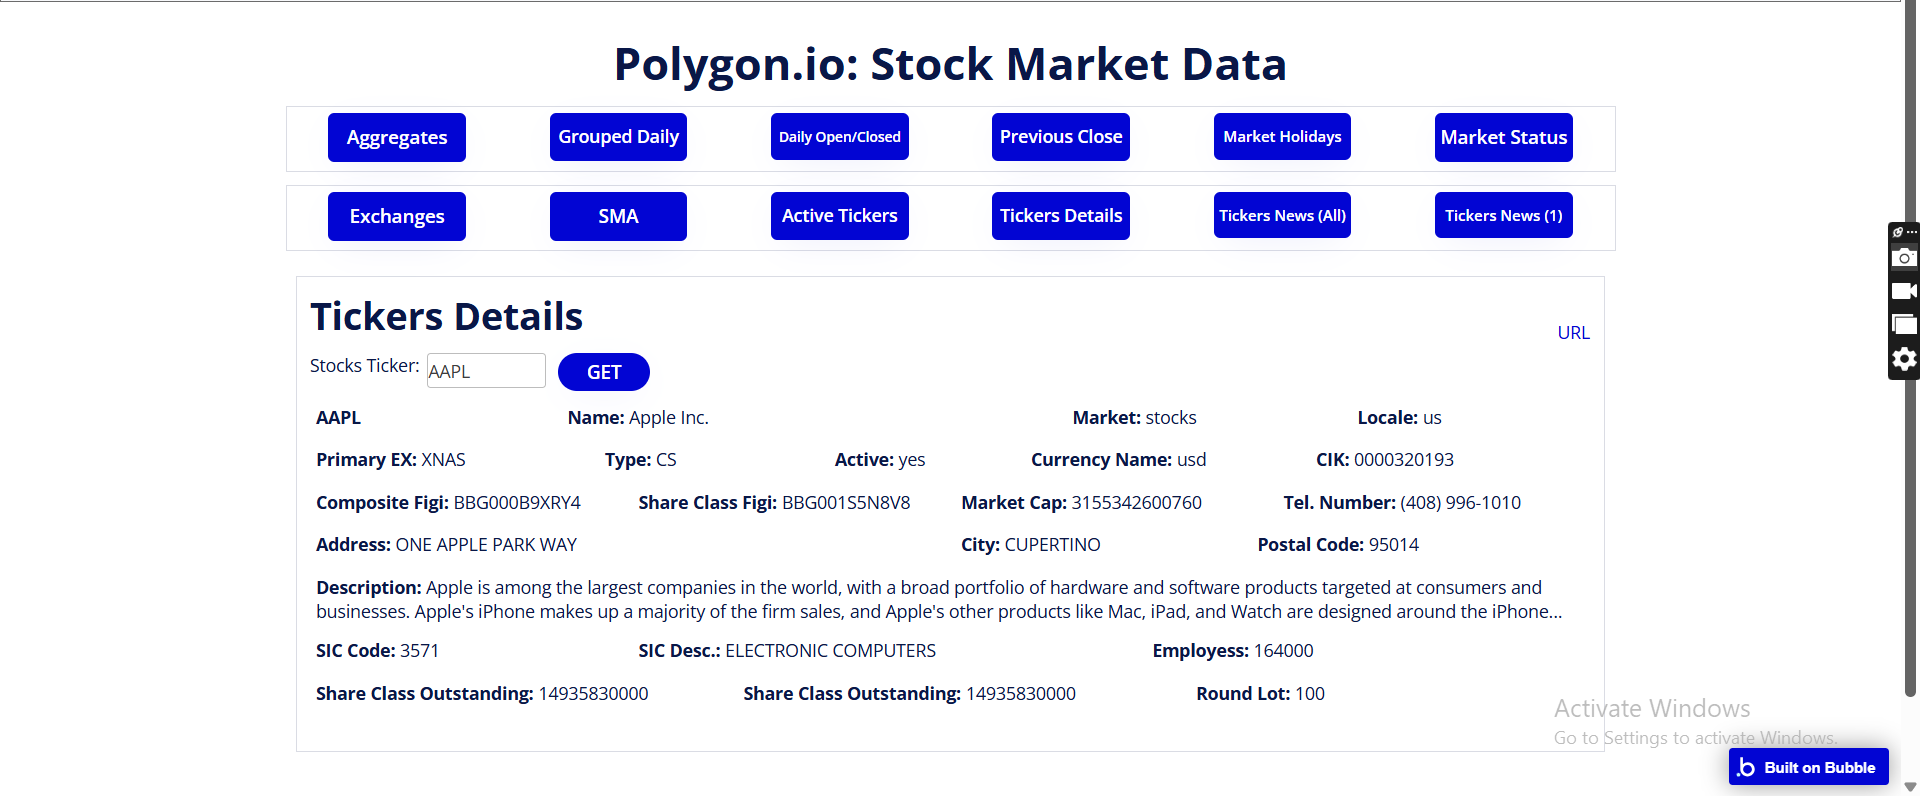Image resolution: width=1920 pixels, height=796 pixels.
Task: Follow the URL link
Action: tap(1573, 333)
